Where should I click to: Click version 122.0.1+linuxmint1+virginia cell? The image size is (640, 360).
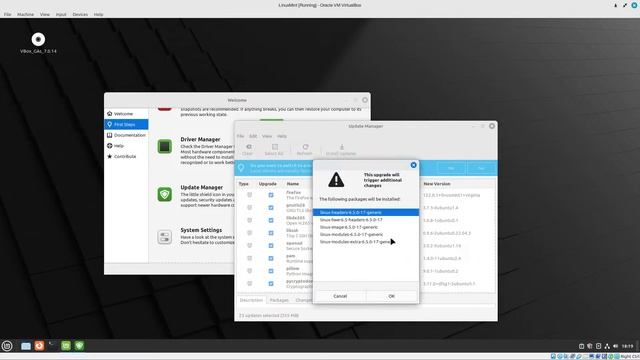tap(451, 195)
